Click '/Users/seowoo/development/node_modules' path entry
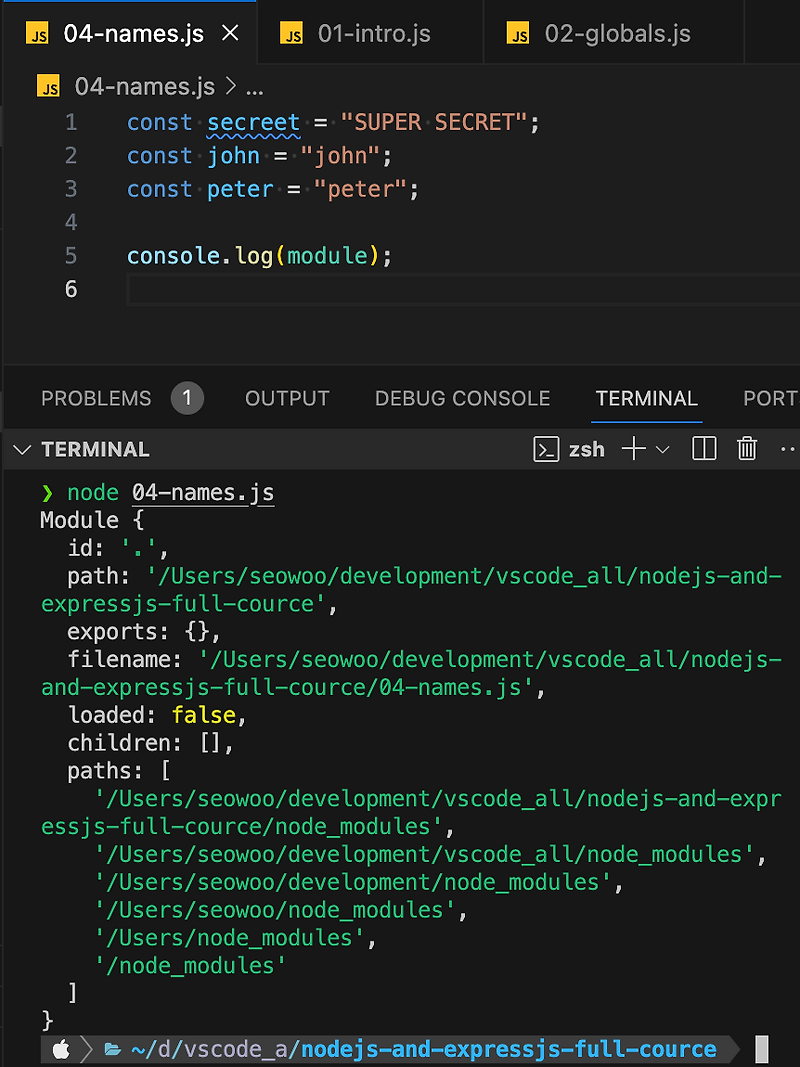Viewport: 800px width, 1067px height. (353, 882)
